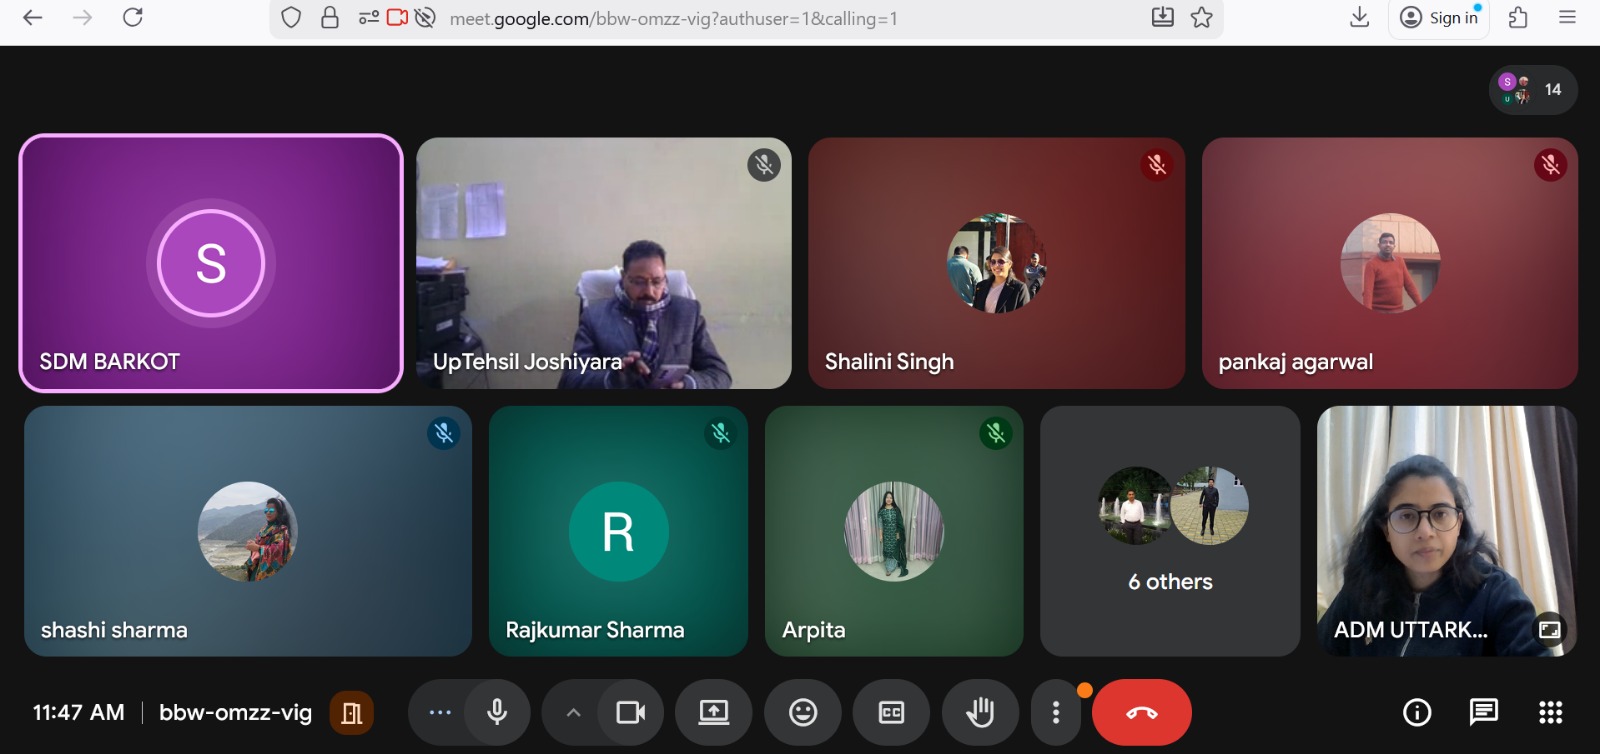Open audio settings via the three-dot pill

(440, 712)
